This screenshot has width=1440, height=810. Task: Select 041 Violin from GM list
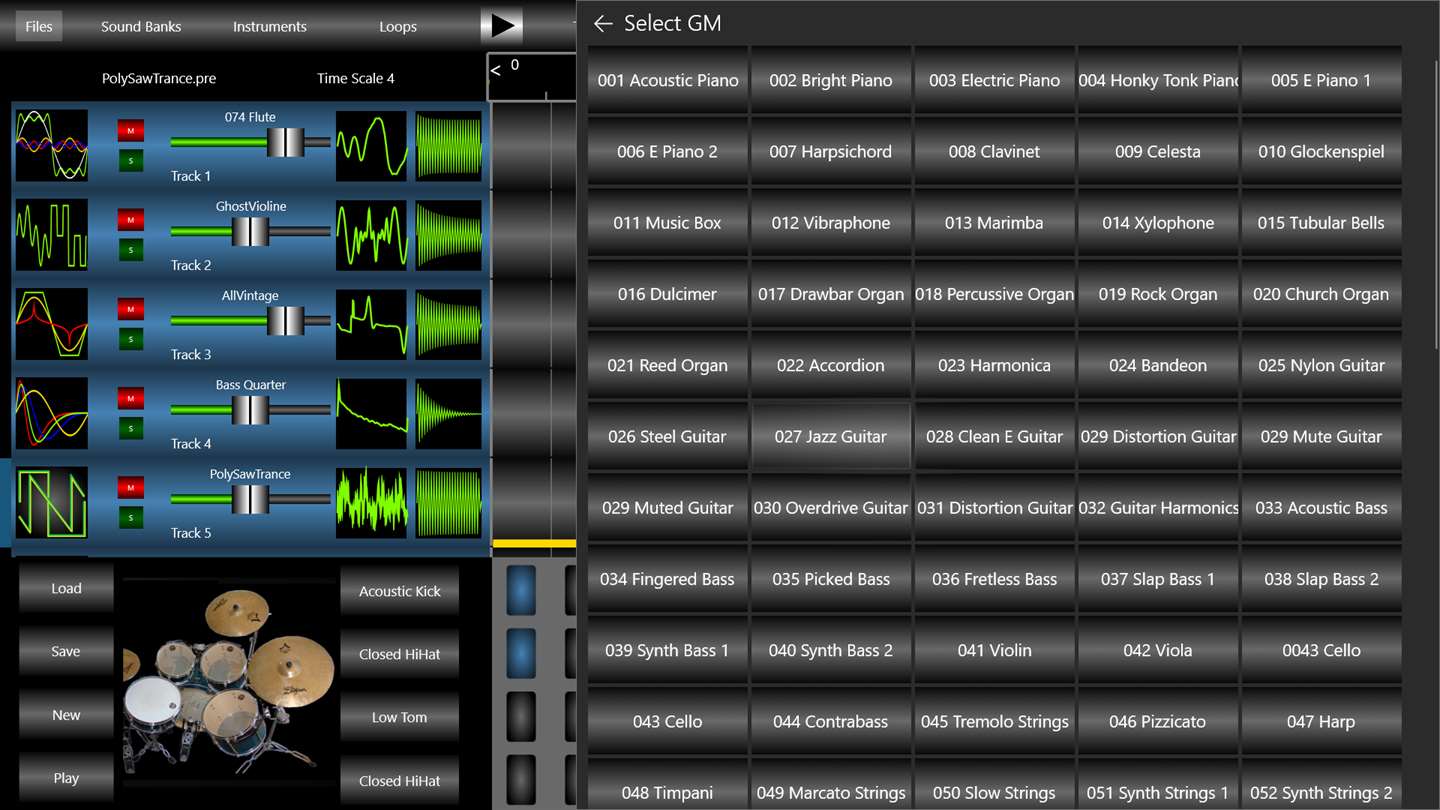click(994, 650)
